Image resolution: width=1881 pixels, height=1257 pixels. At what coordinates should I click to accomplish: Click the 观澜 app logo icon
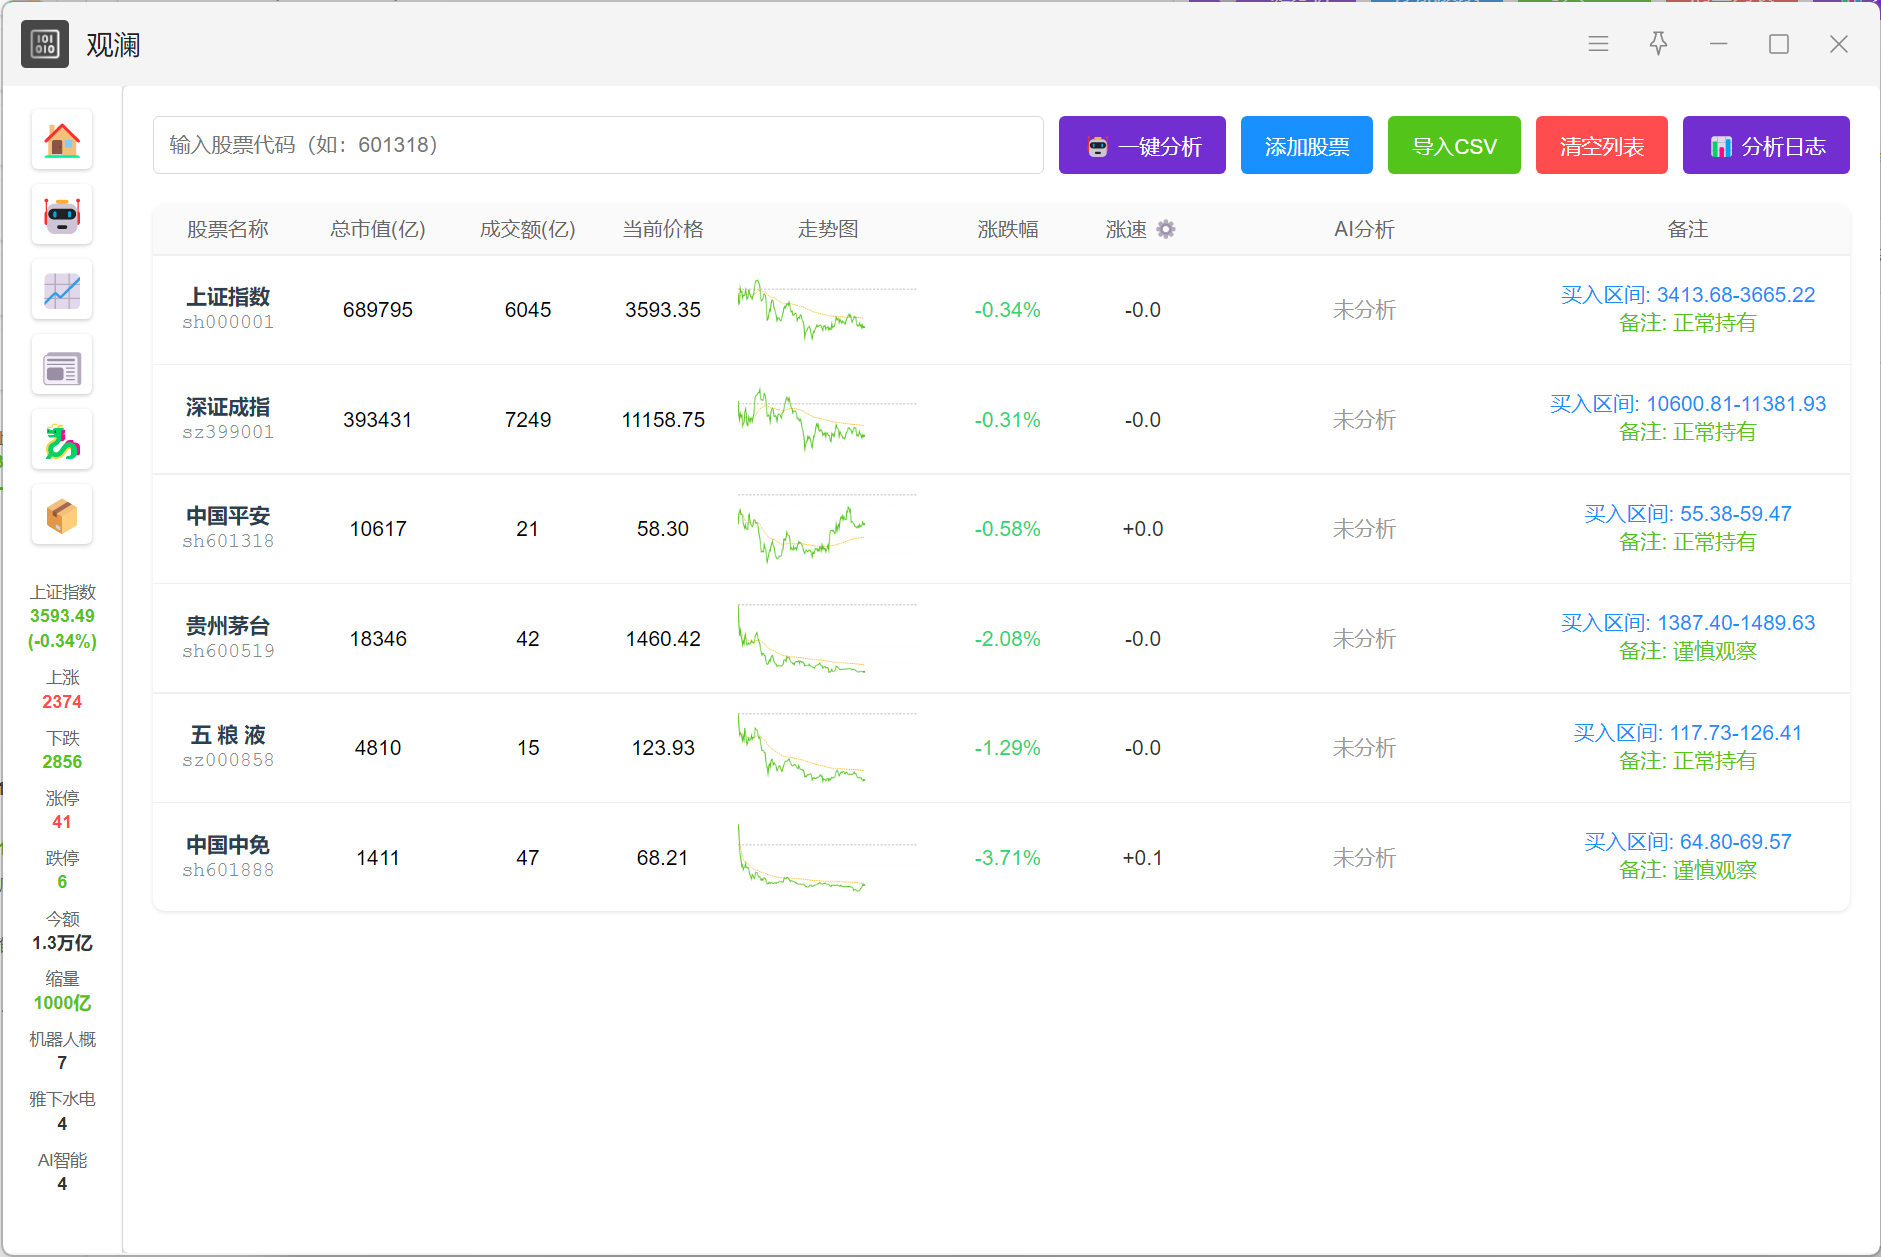45,44
